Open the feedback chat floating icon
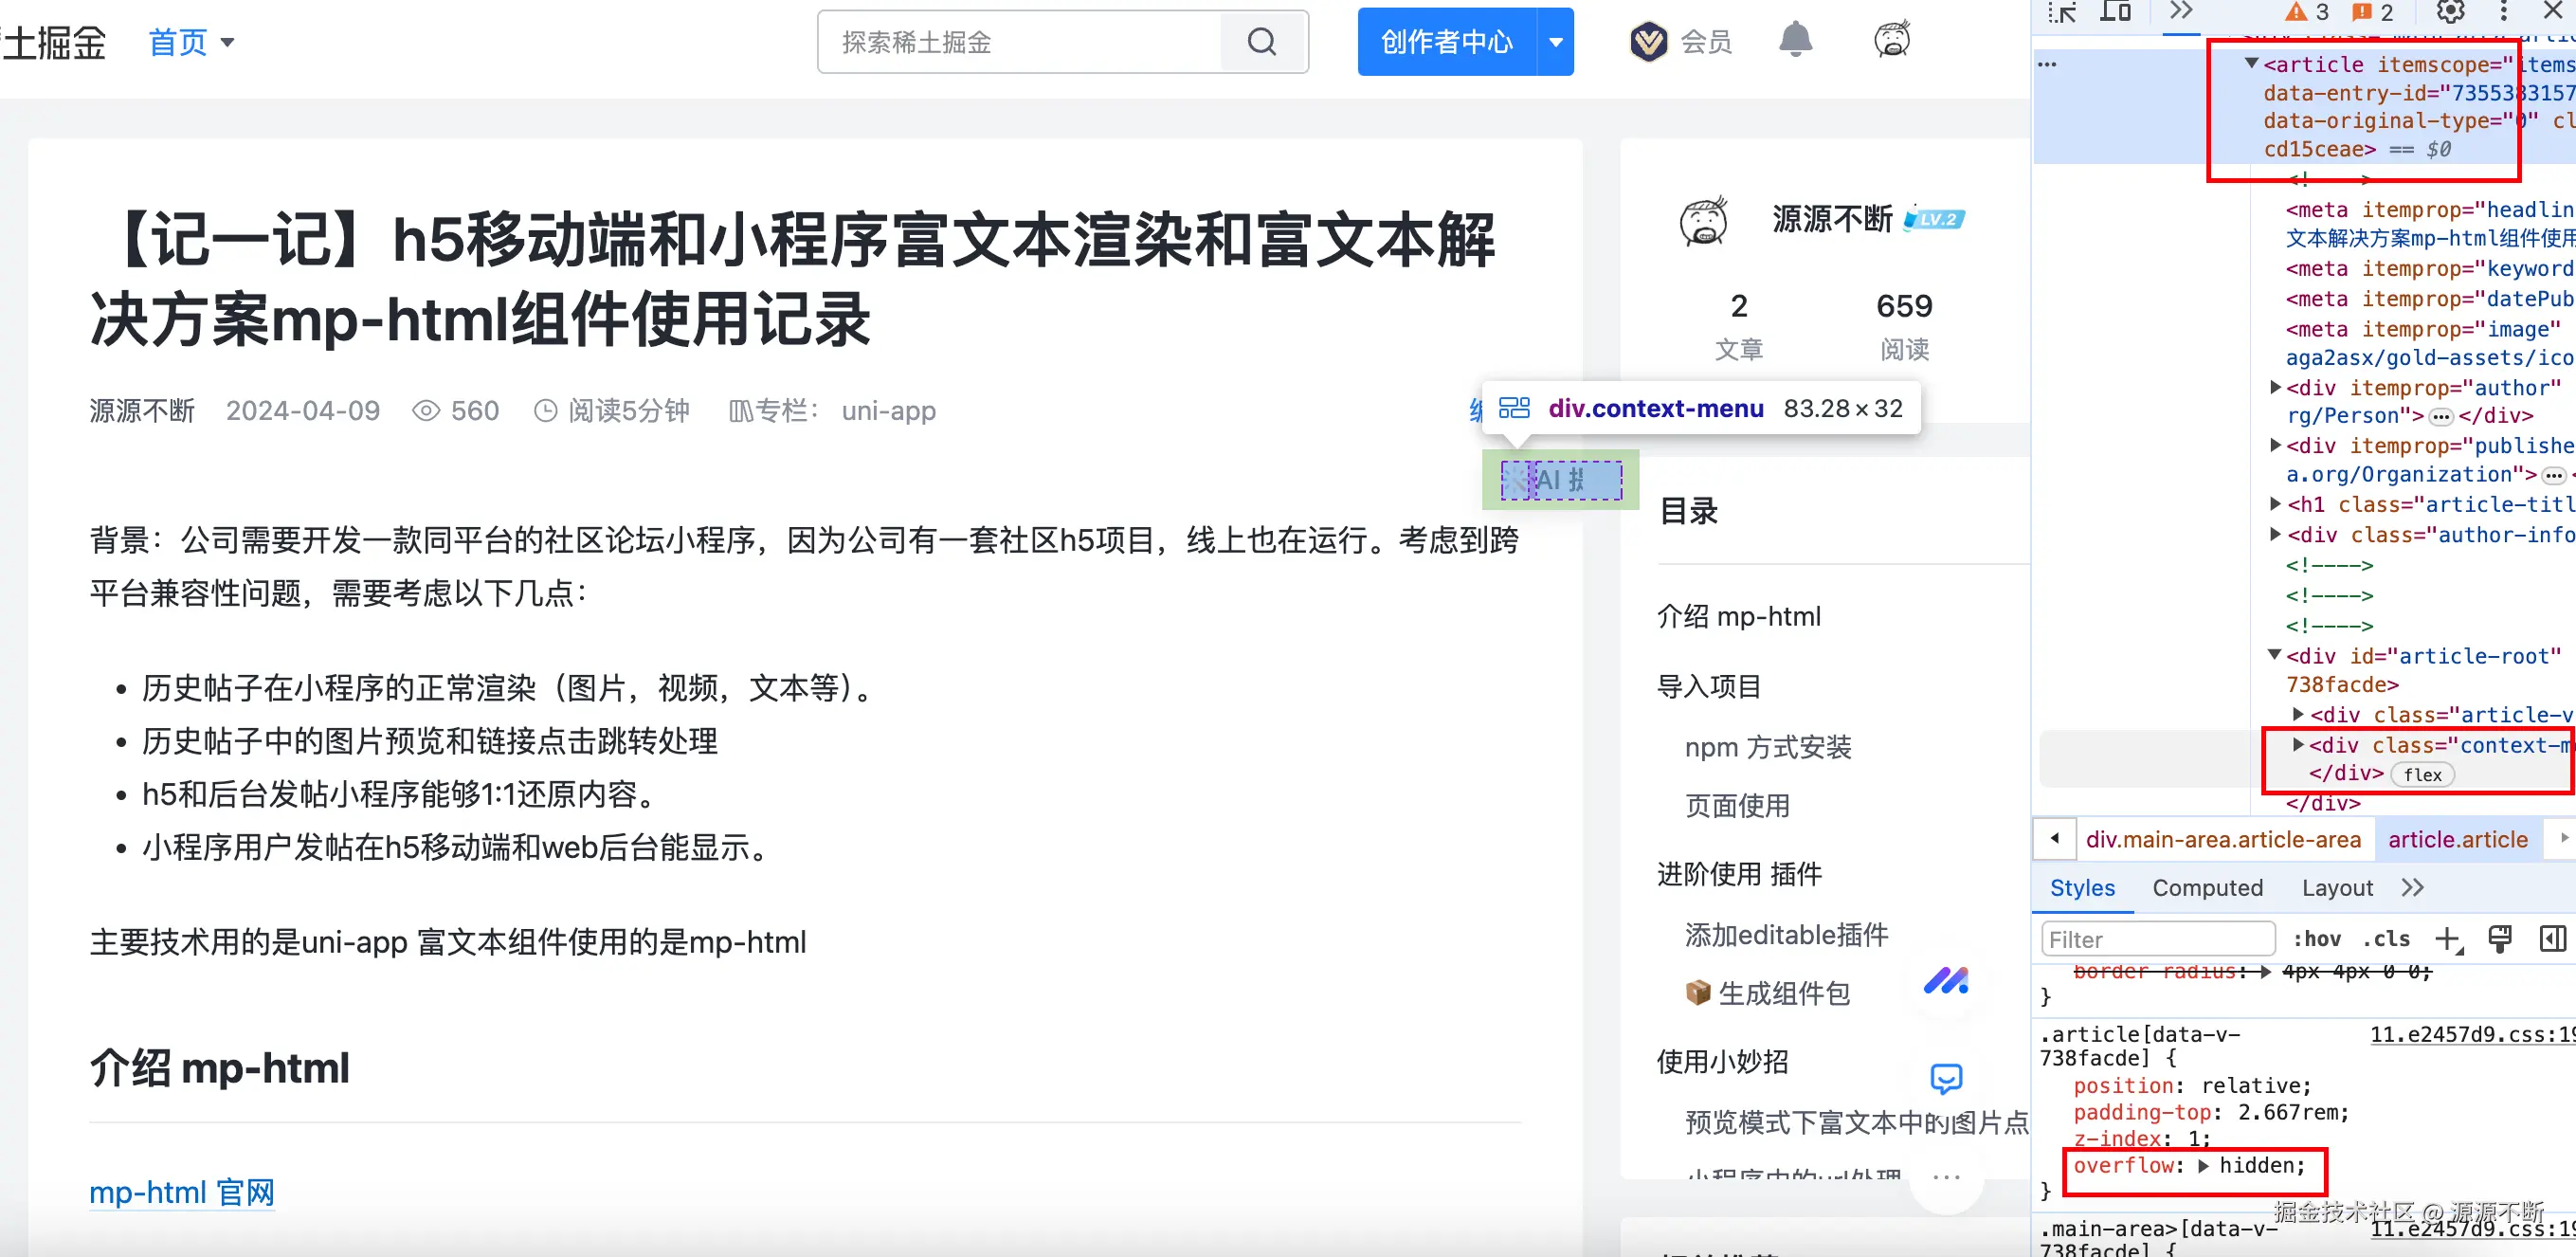Viewport: 2576px width, 1257px height. [x=1945, y=1078]
